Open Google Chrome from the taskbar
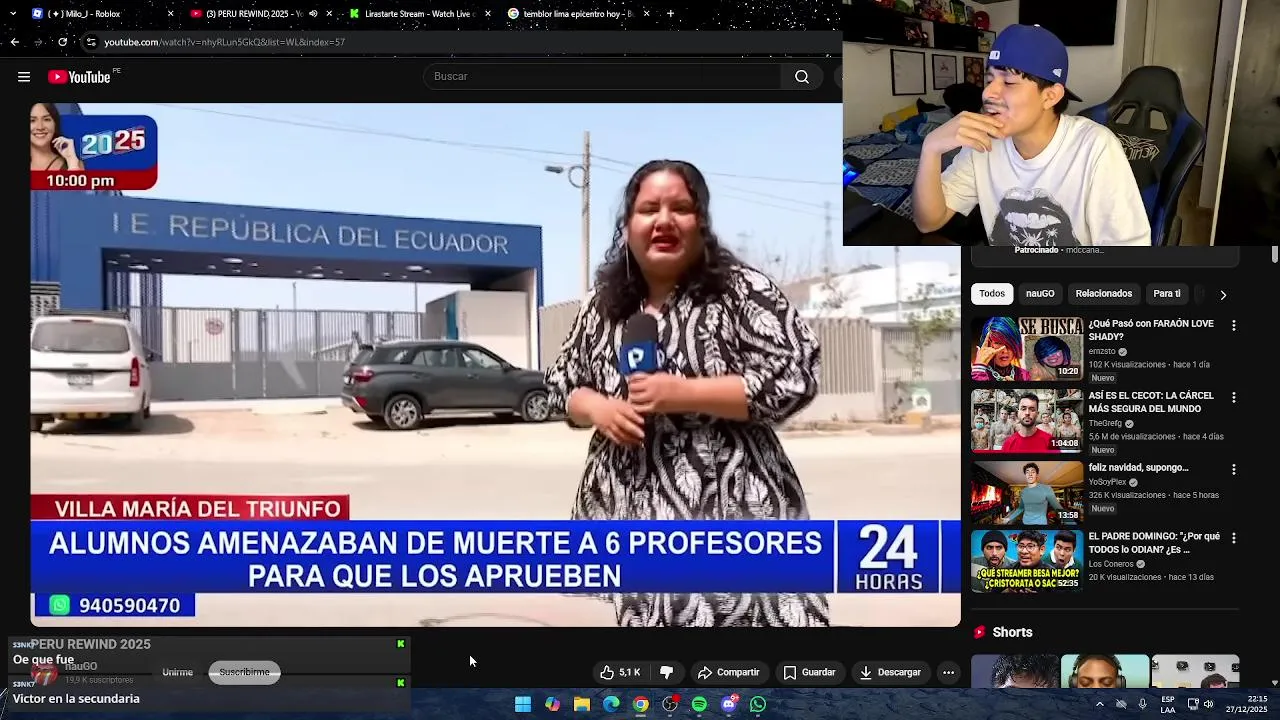The image size is (1280, 720). (x=641, y=704)
